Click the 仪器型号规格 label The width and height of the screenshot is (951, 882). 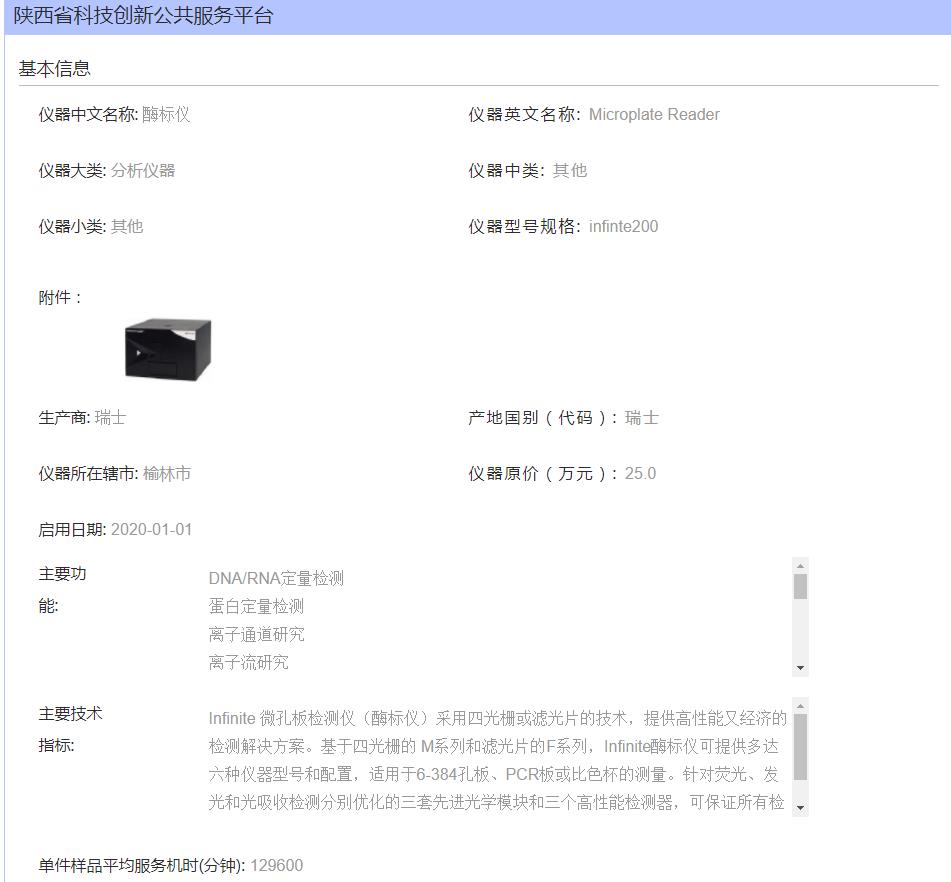[524, 226]
